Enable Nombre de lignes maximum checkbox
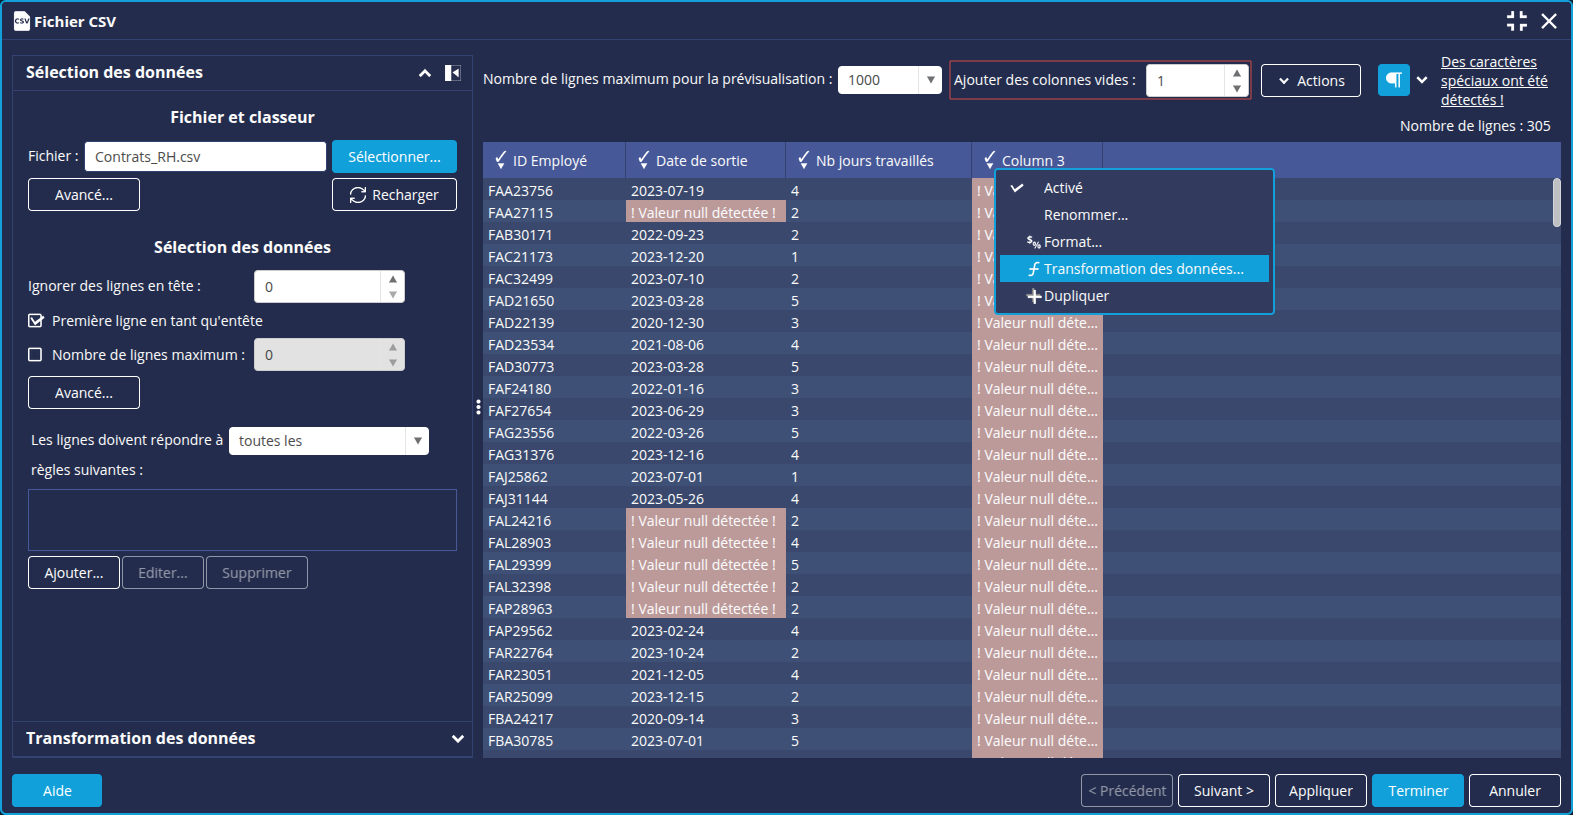This screenshot has height=815, width=1573. click(x=36, y=355)
